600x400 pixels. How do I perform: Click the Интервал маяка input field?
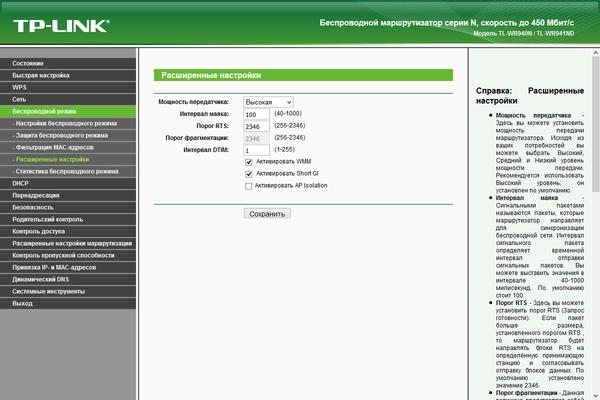click(256, 114)
